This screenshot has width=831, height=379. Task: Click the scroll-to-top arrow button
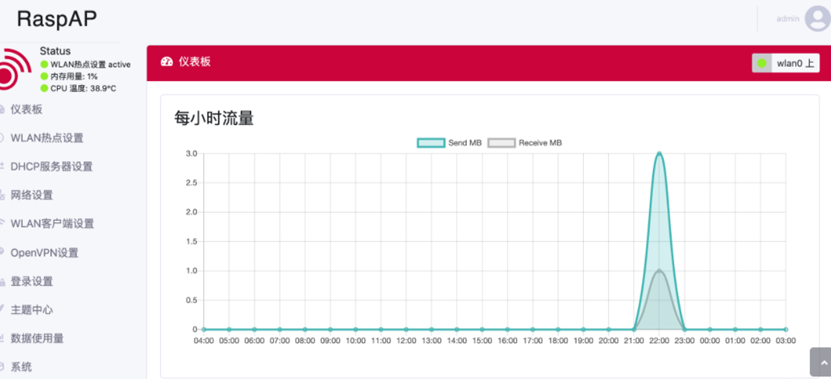[x=821, y=362]
